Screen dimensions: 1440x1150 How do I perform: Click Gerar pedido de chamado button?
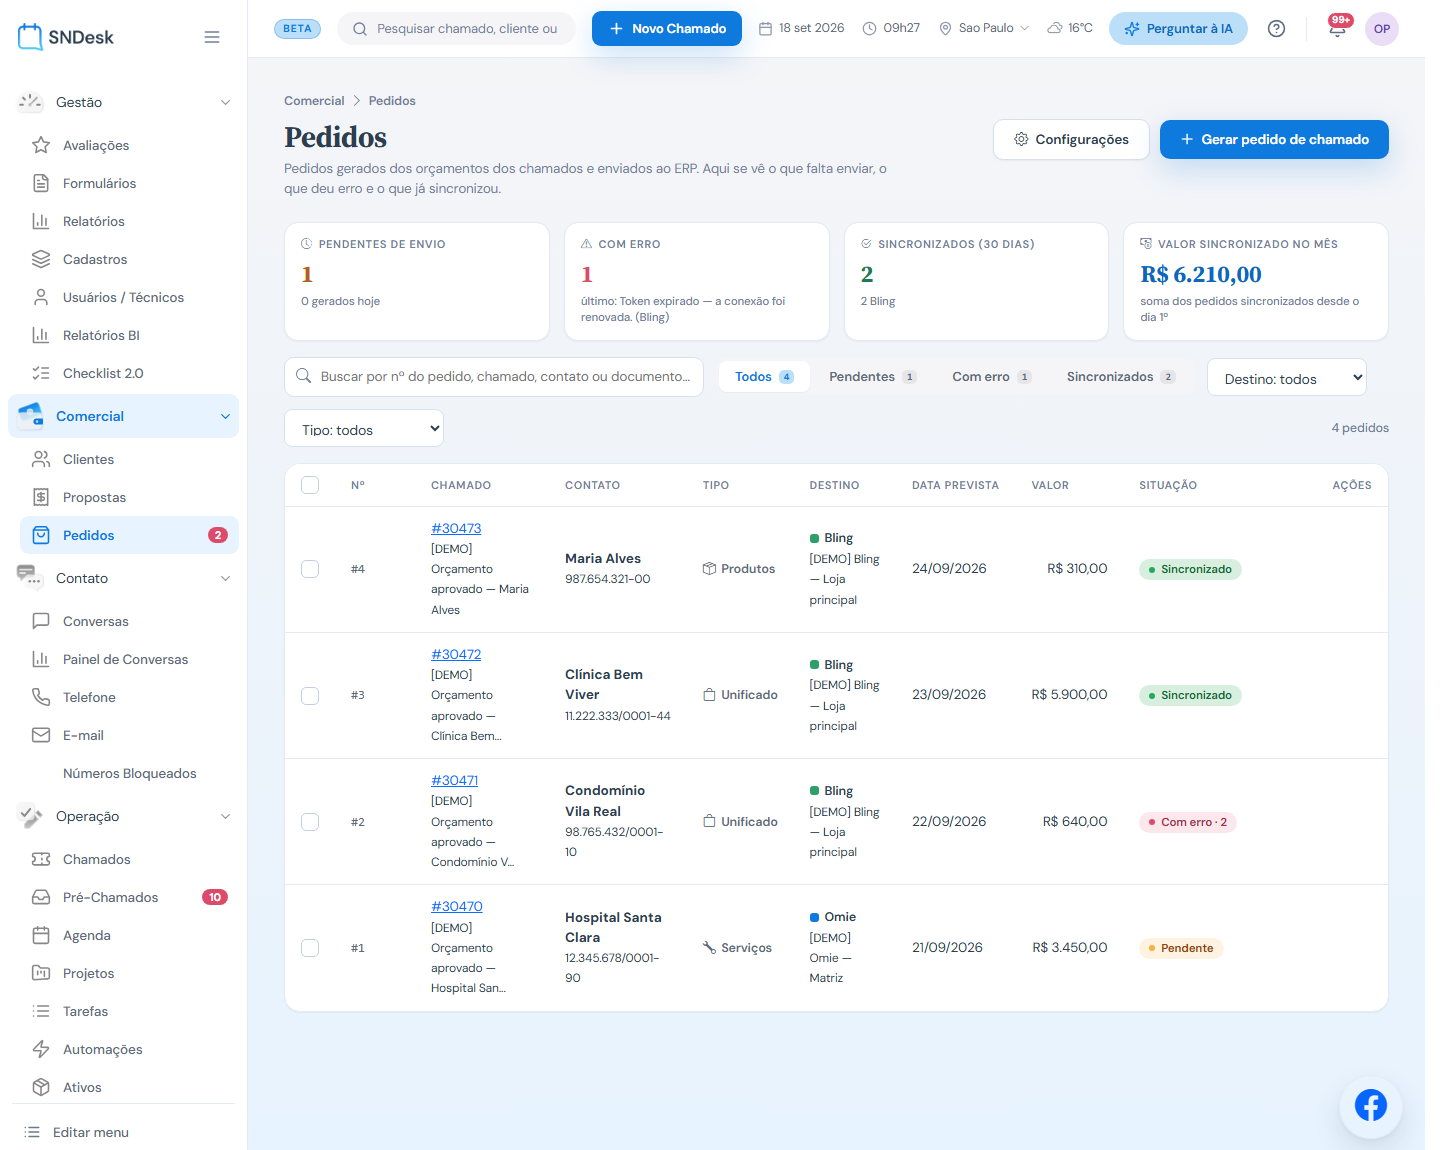click(1274, 139)
